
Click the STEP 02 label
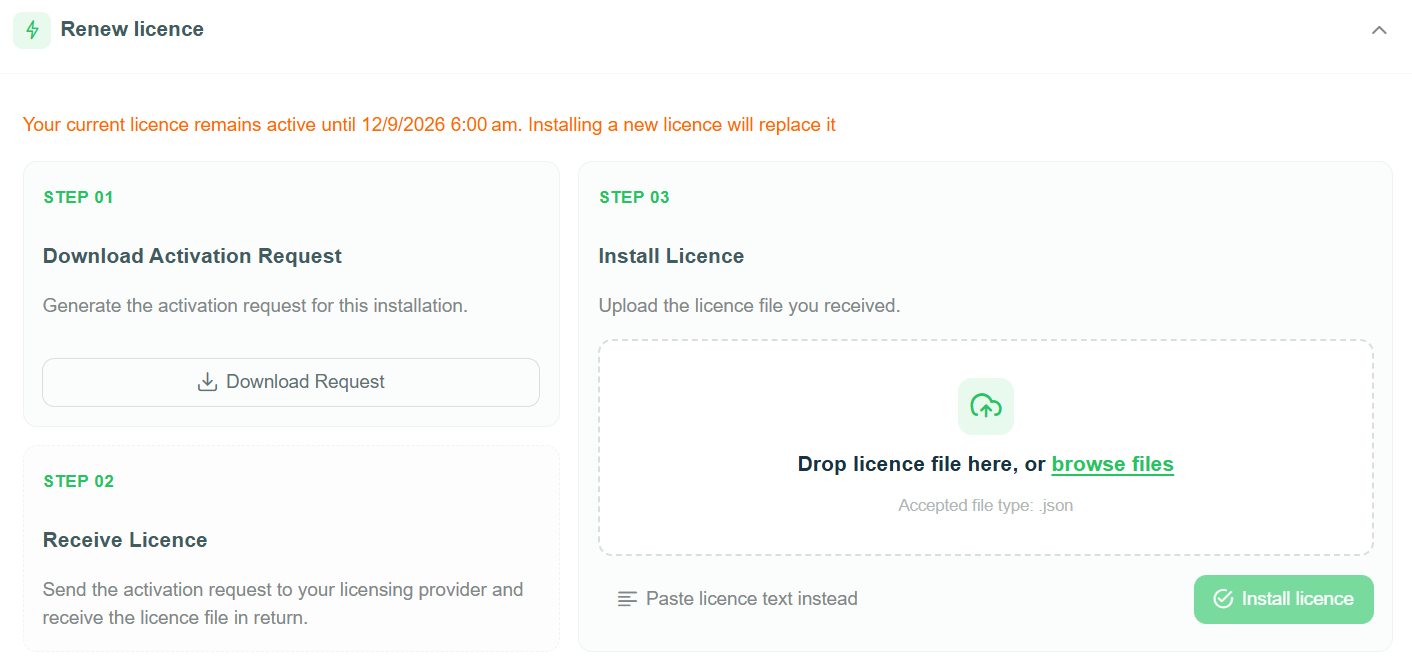tap(79, 481)
